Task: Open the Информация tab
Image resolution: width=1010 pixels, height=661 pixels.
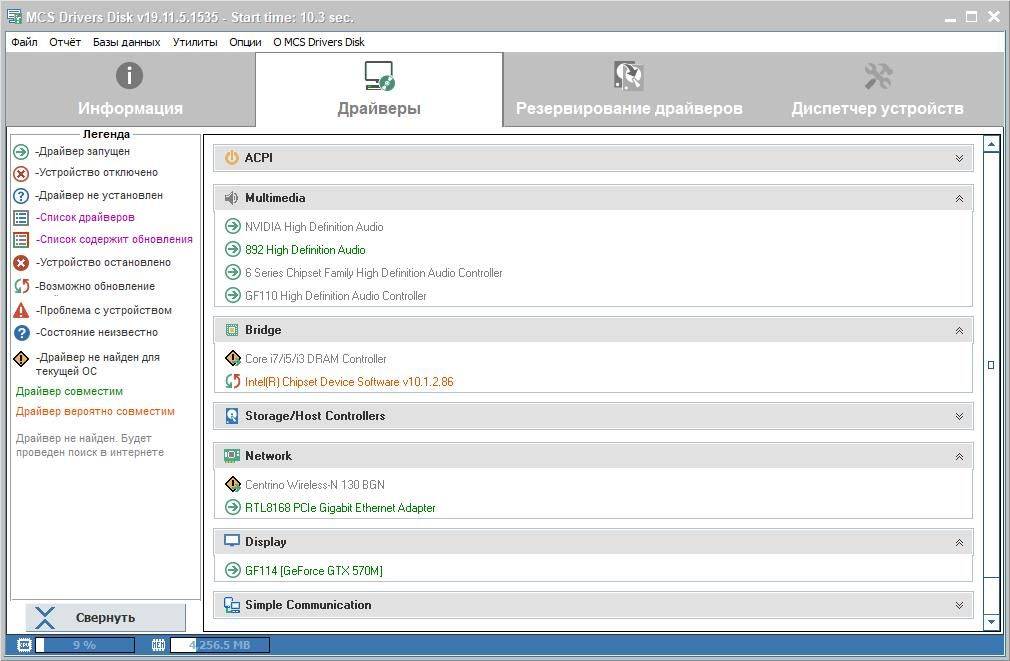Action: pos(130,90)
